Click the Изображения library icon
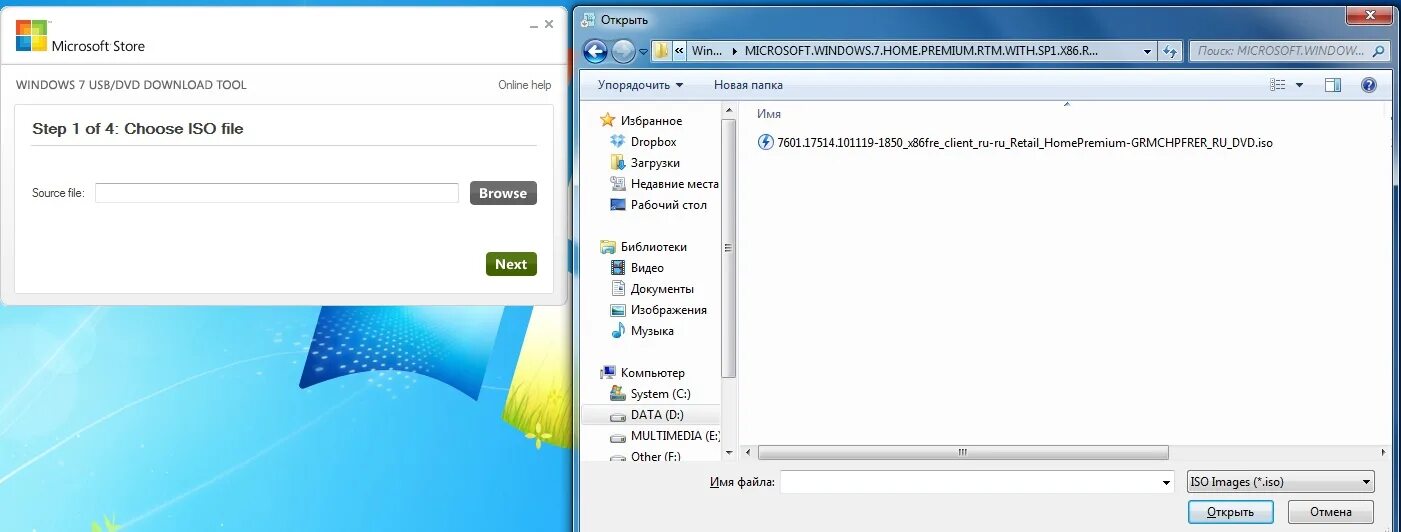1401x532 pixels. coord(618,309)
